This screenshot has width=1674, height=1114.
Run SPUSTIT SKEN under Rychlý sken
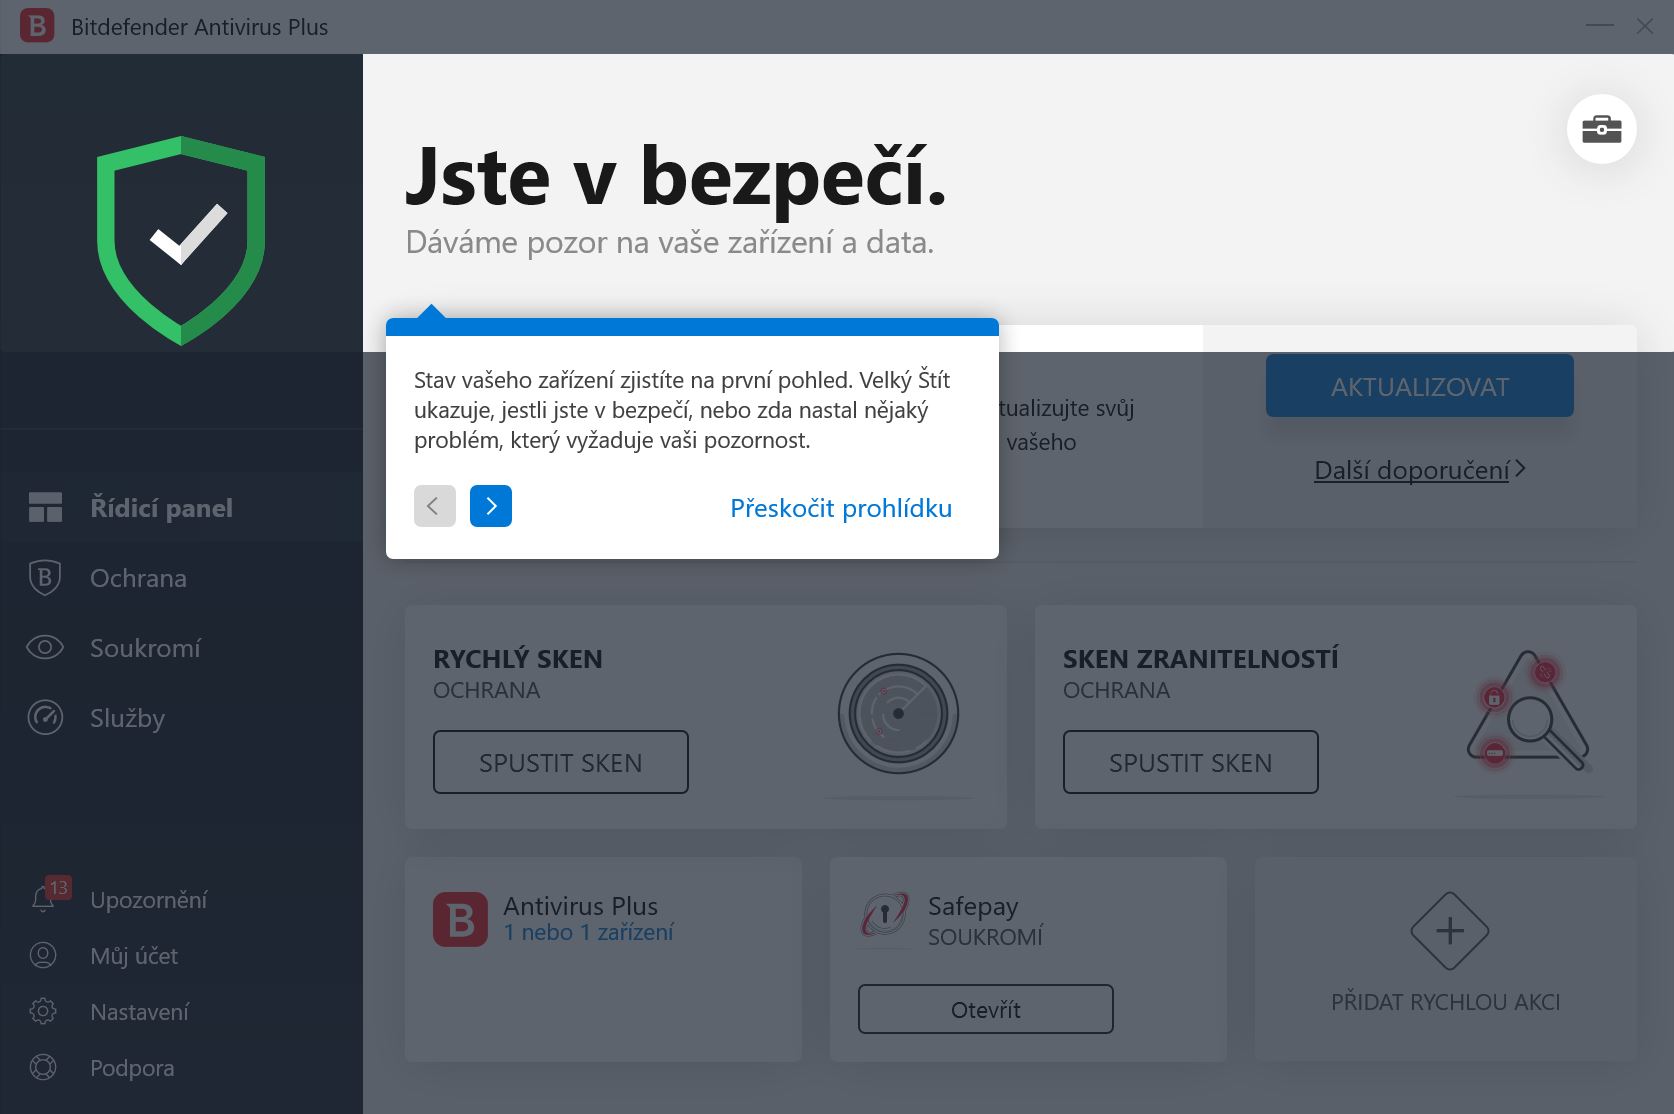tap(560, 762)
